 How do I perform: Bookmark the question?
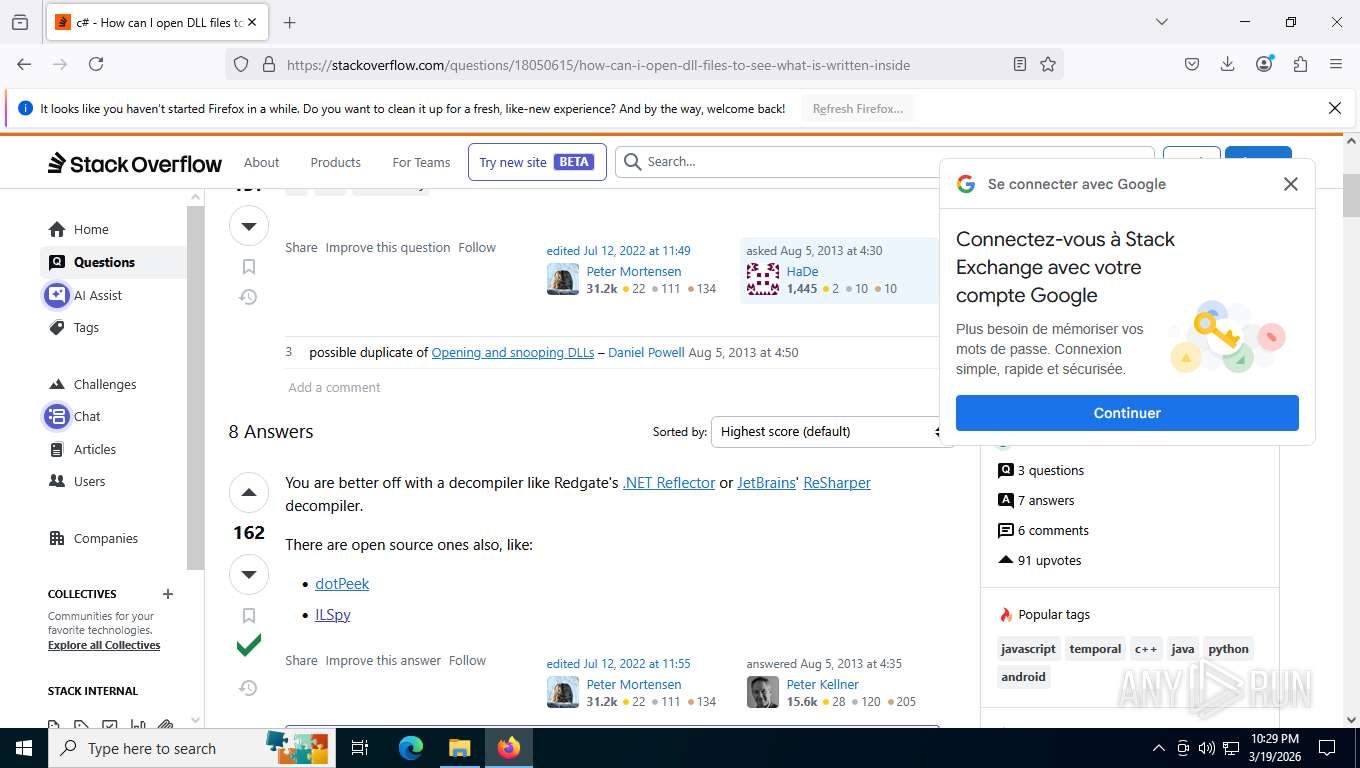[x=249, y=267]
